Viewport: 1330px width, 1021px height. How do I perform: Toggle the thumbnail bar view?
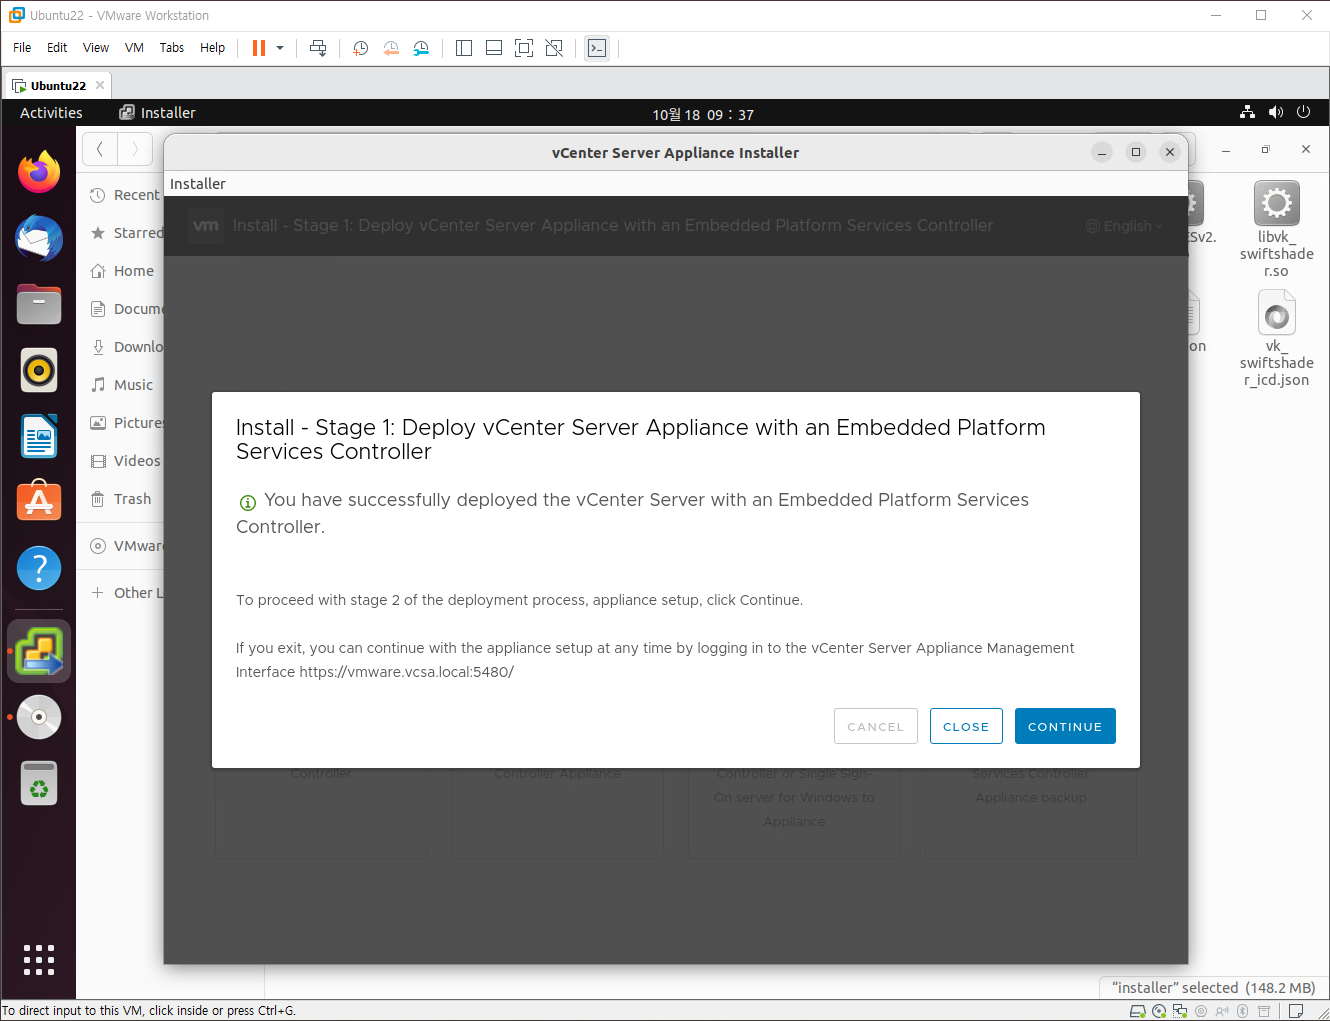pos(494,48)
